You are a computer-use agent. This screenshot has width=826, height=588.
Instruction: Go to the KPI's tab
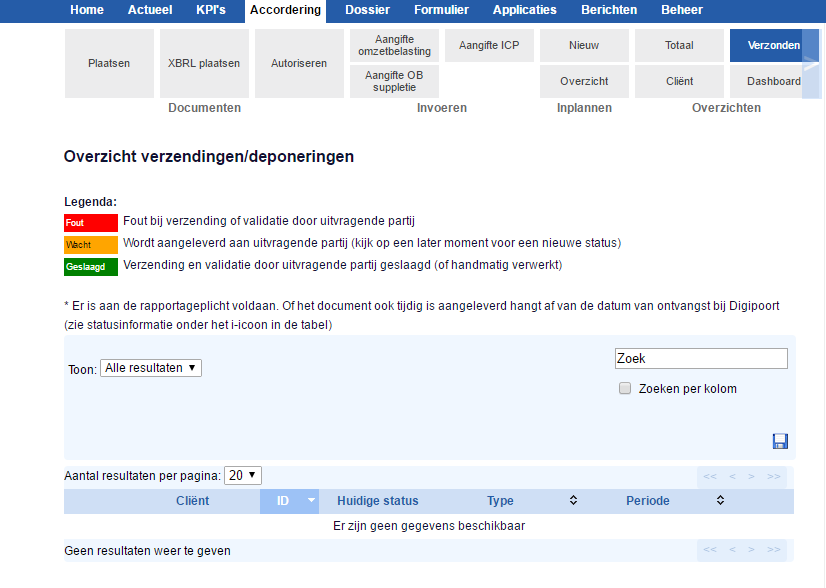(211, 10)
